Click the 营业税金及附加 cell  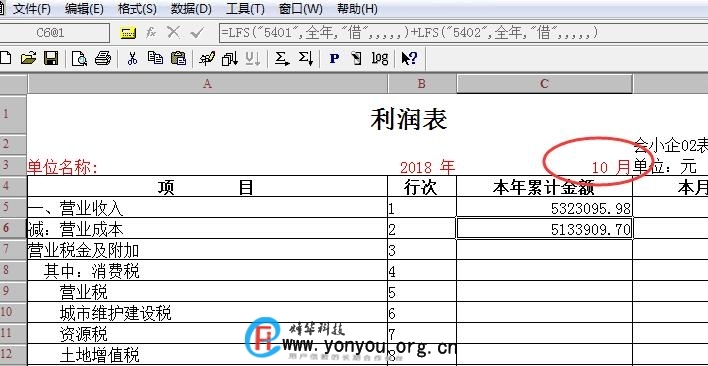207,249
